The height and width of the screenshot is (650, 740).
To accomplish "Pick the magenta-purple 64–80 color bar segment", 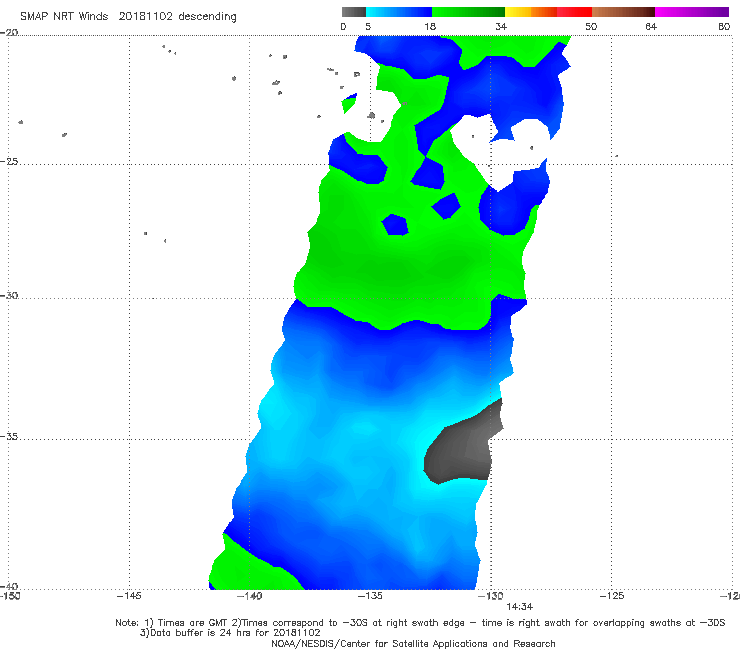I will tap(692, 12).
